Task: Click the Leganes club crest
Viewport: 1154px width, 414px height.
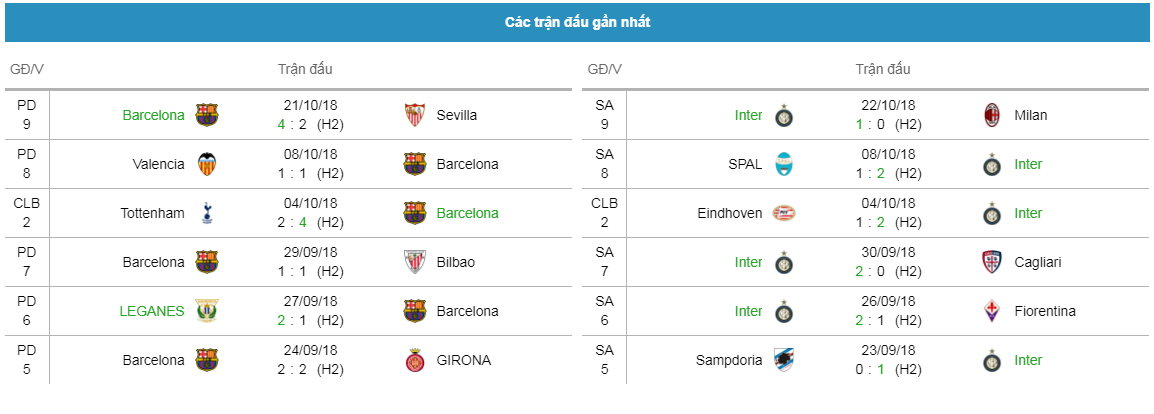Action: point(207,311)
